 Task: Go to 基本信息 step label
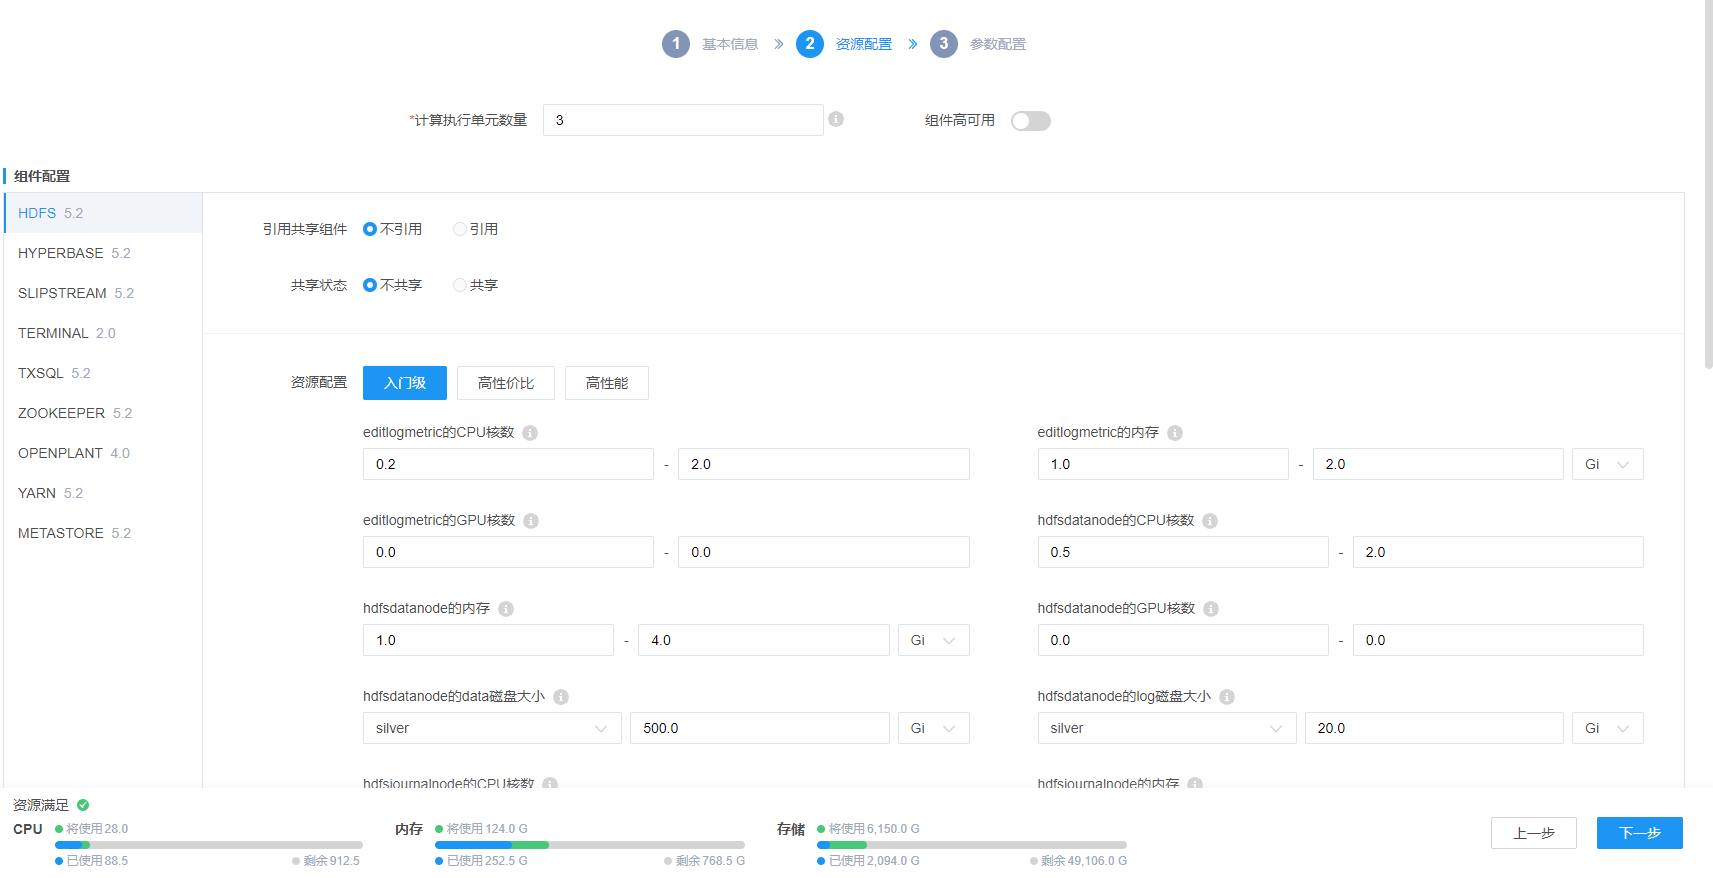pyautogui.click(x=730, y=44)
